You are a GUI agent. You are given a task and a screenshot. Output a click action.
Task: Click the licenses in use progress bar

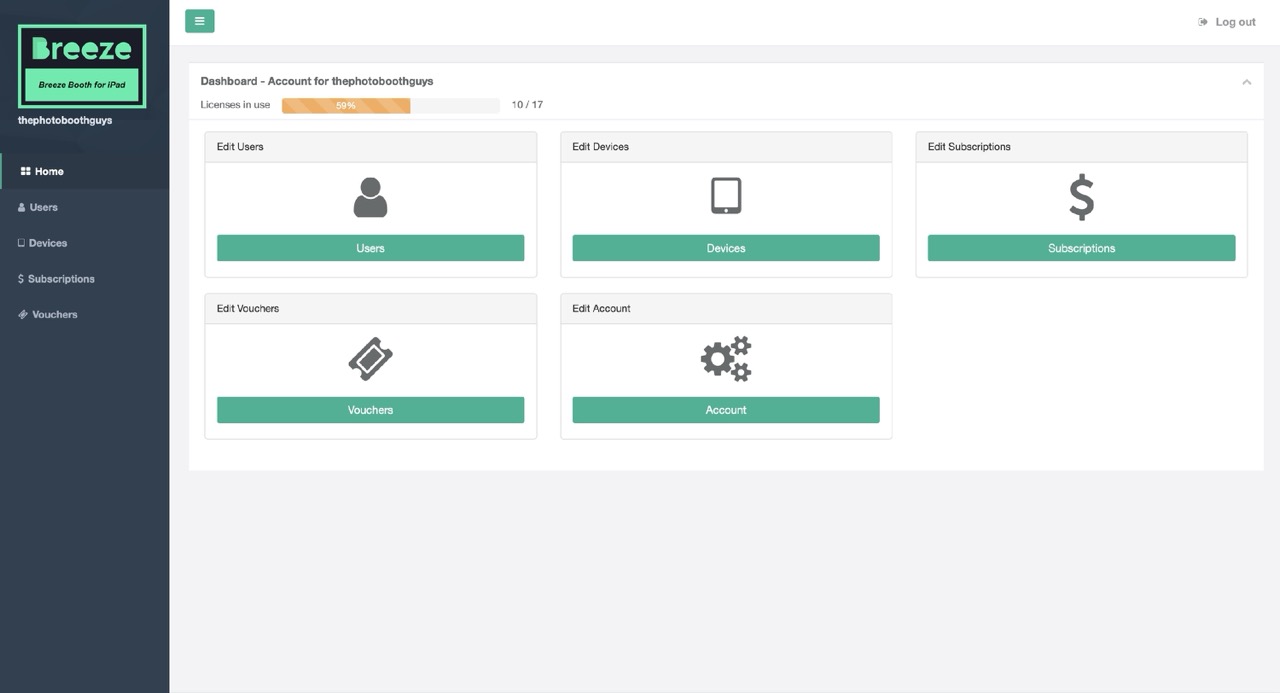[390, 105]
